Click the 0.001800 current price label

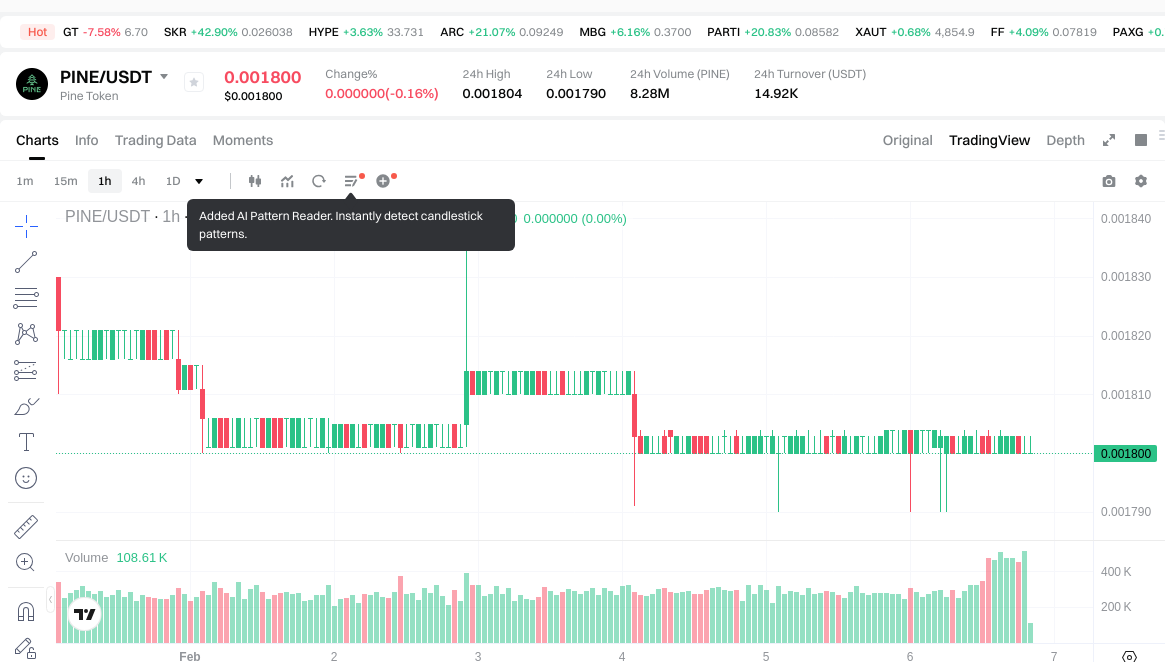coord(1125,453)
